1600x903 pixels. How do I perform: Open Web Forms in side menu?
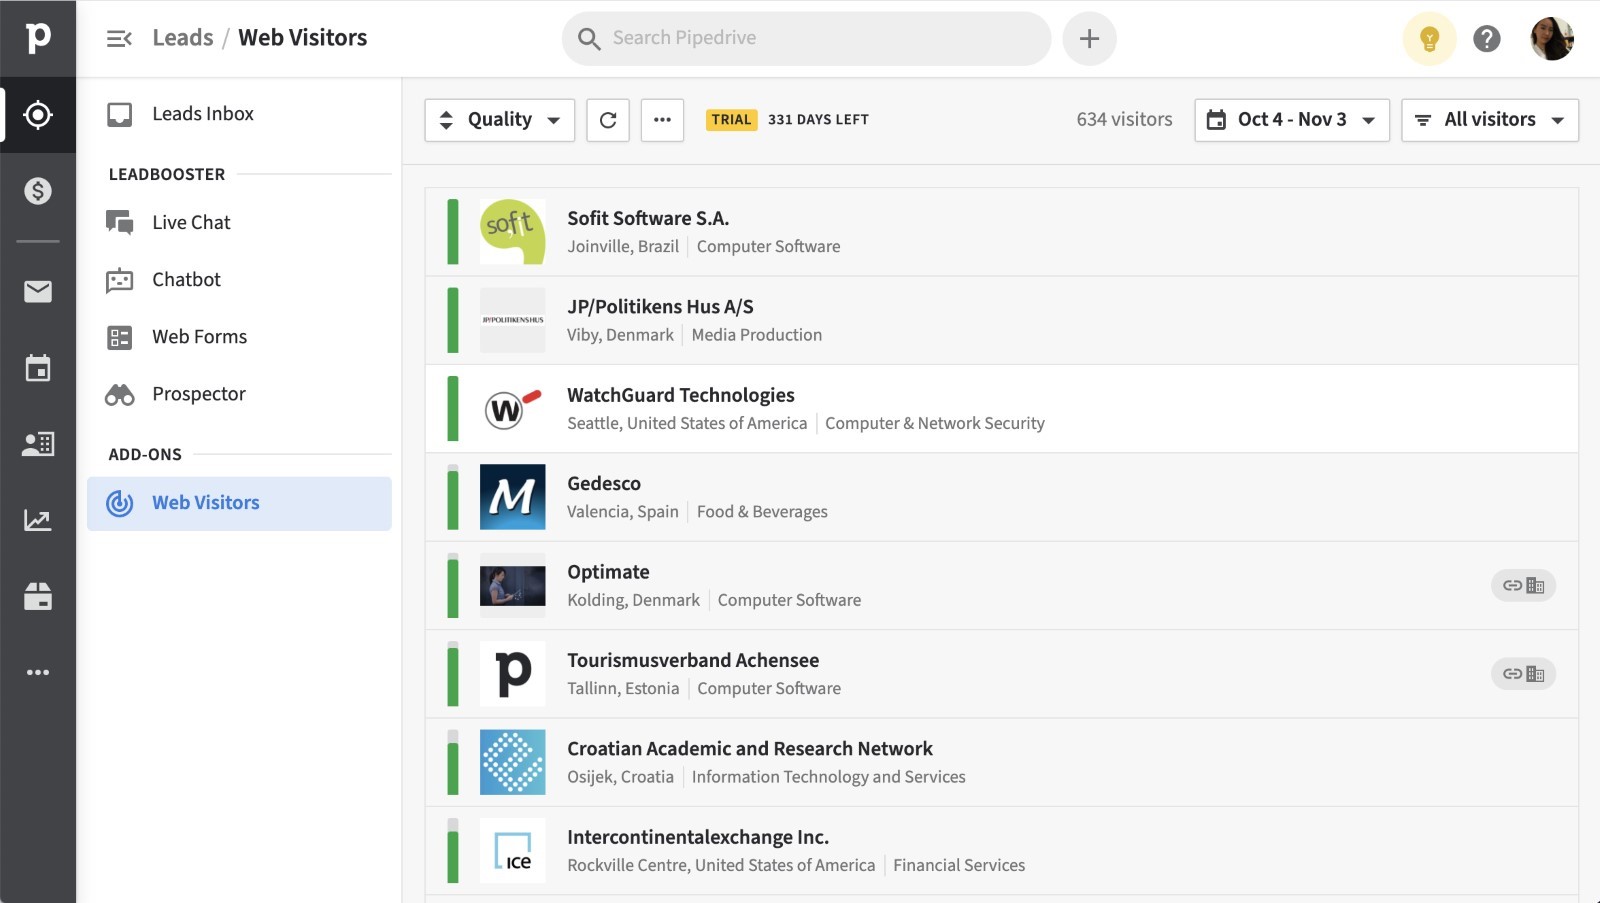(x=239, y=337)
